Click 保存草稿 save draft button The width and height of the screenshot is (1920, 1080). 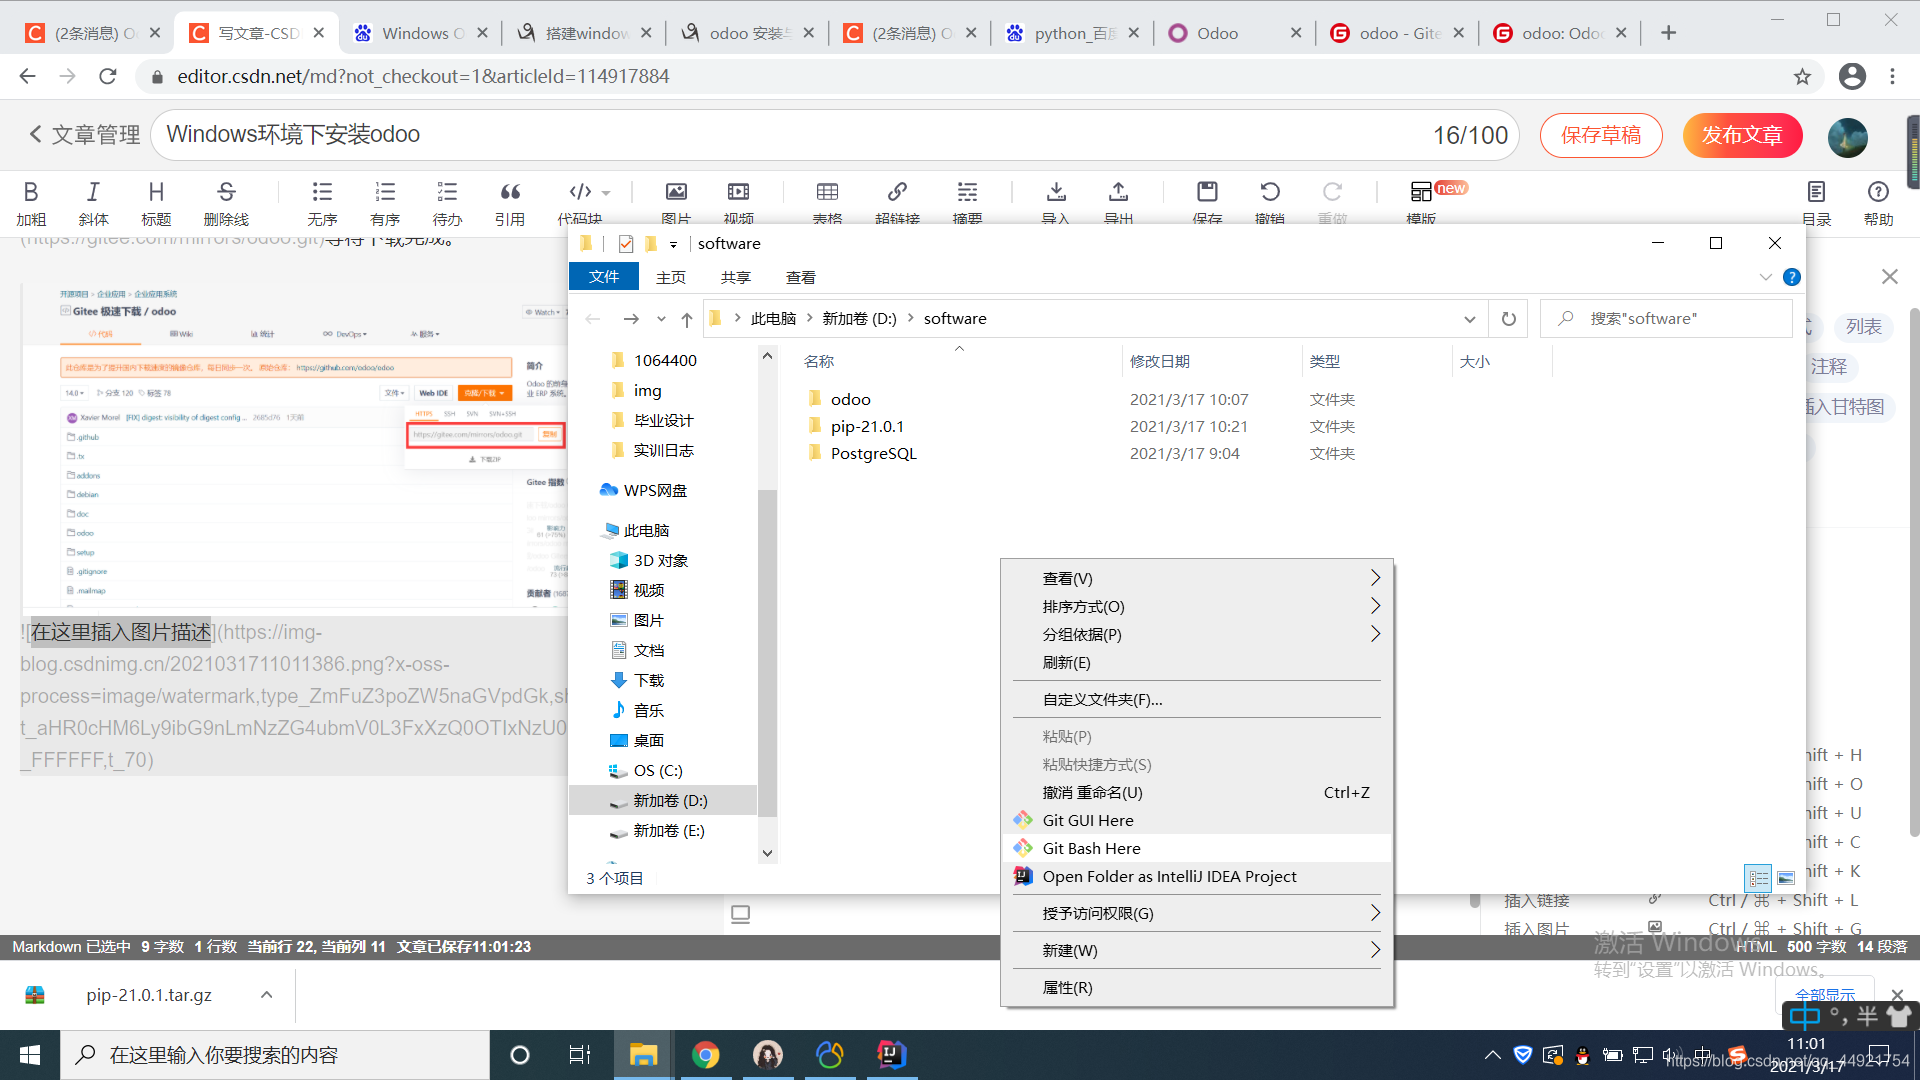[1601, 135]
